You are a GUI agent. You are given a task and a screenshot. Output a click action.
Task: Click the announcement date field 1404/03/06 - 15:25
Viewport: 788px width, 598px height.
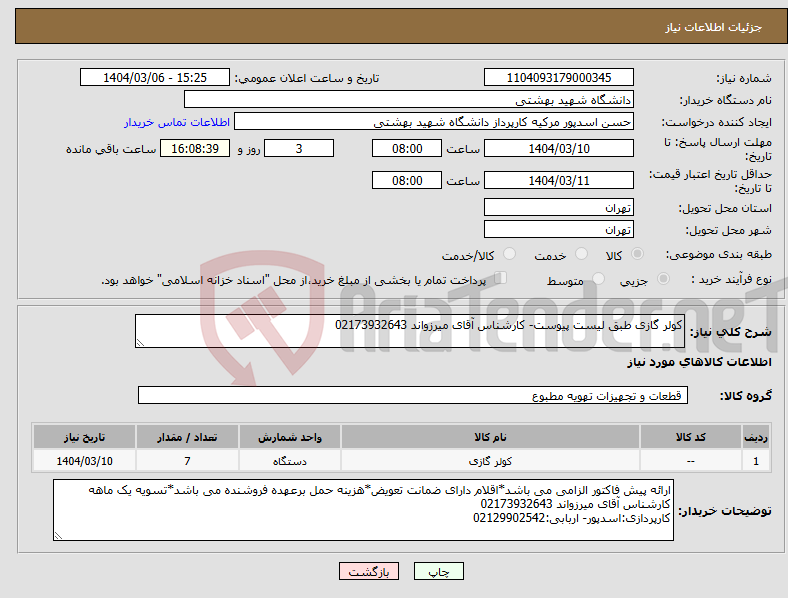pos(155,77)
